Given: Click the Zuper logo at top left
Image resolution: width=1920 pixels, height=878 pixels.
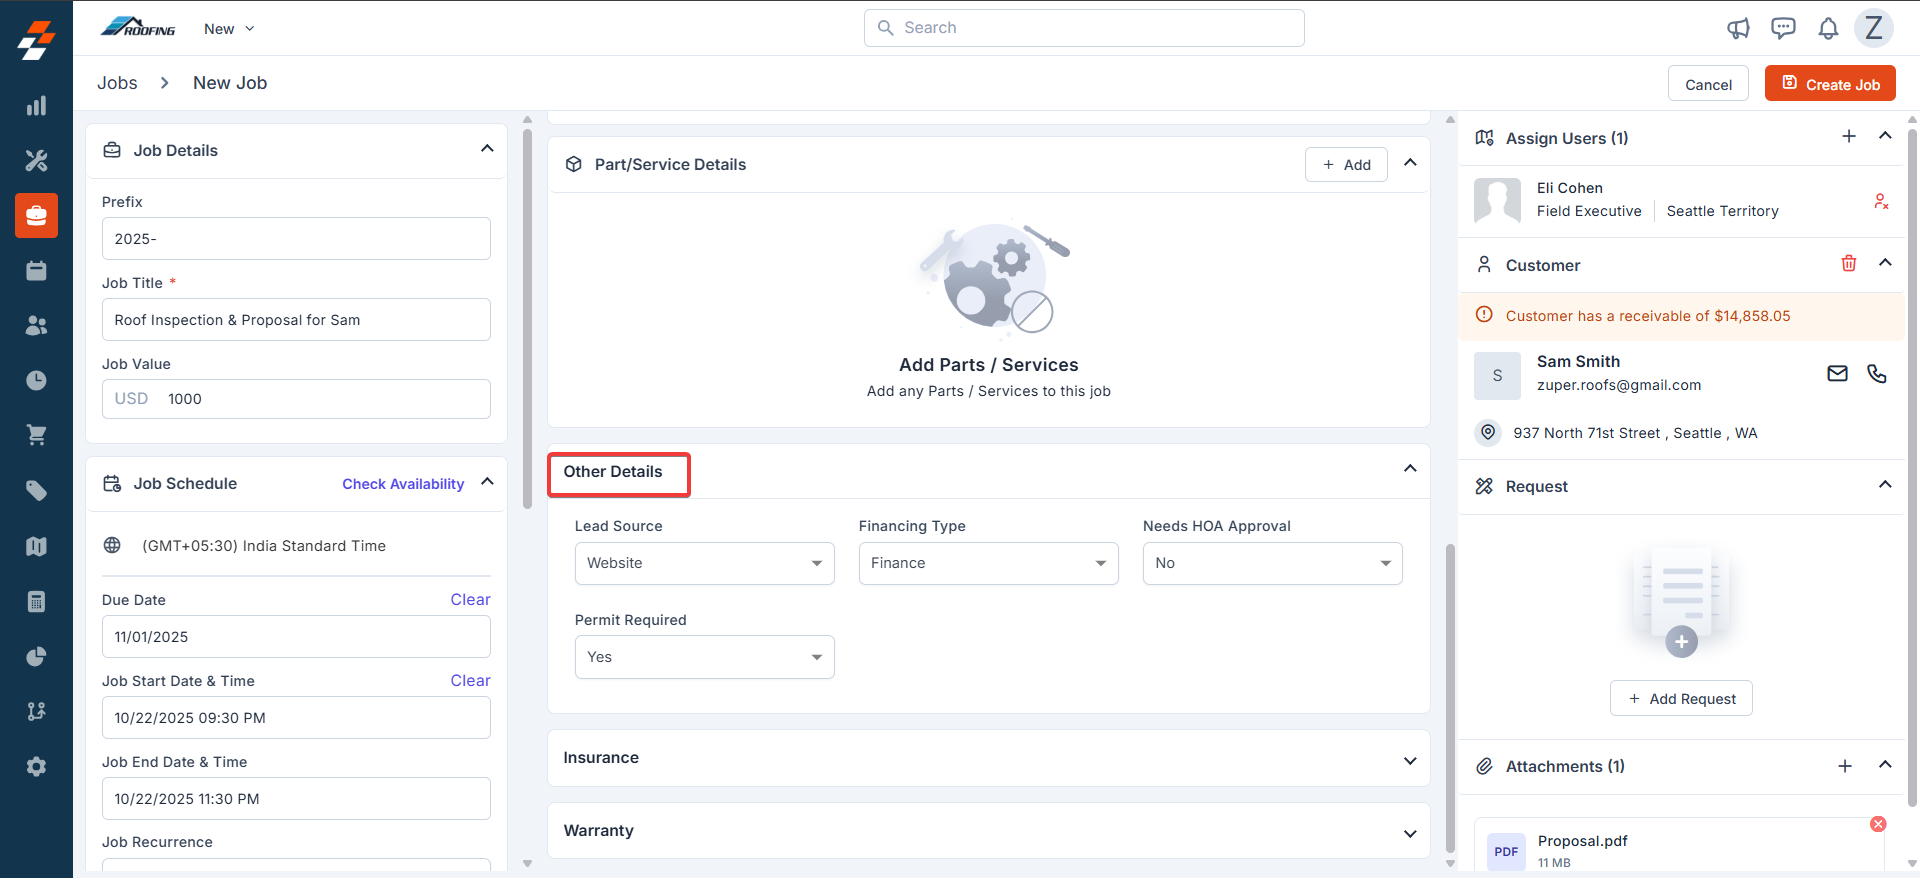Looking at the screenshot, I should click(36, 40).
